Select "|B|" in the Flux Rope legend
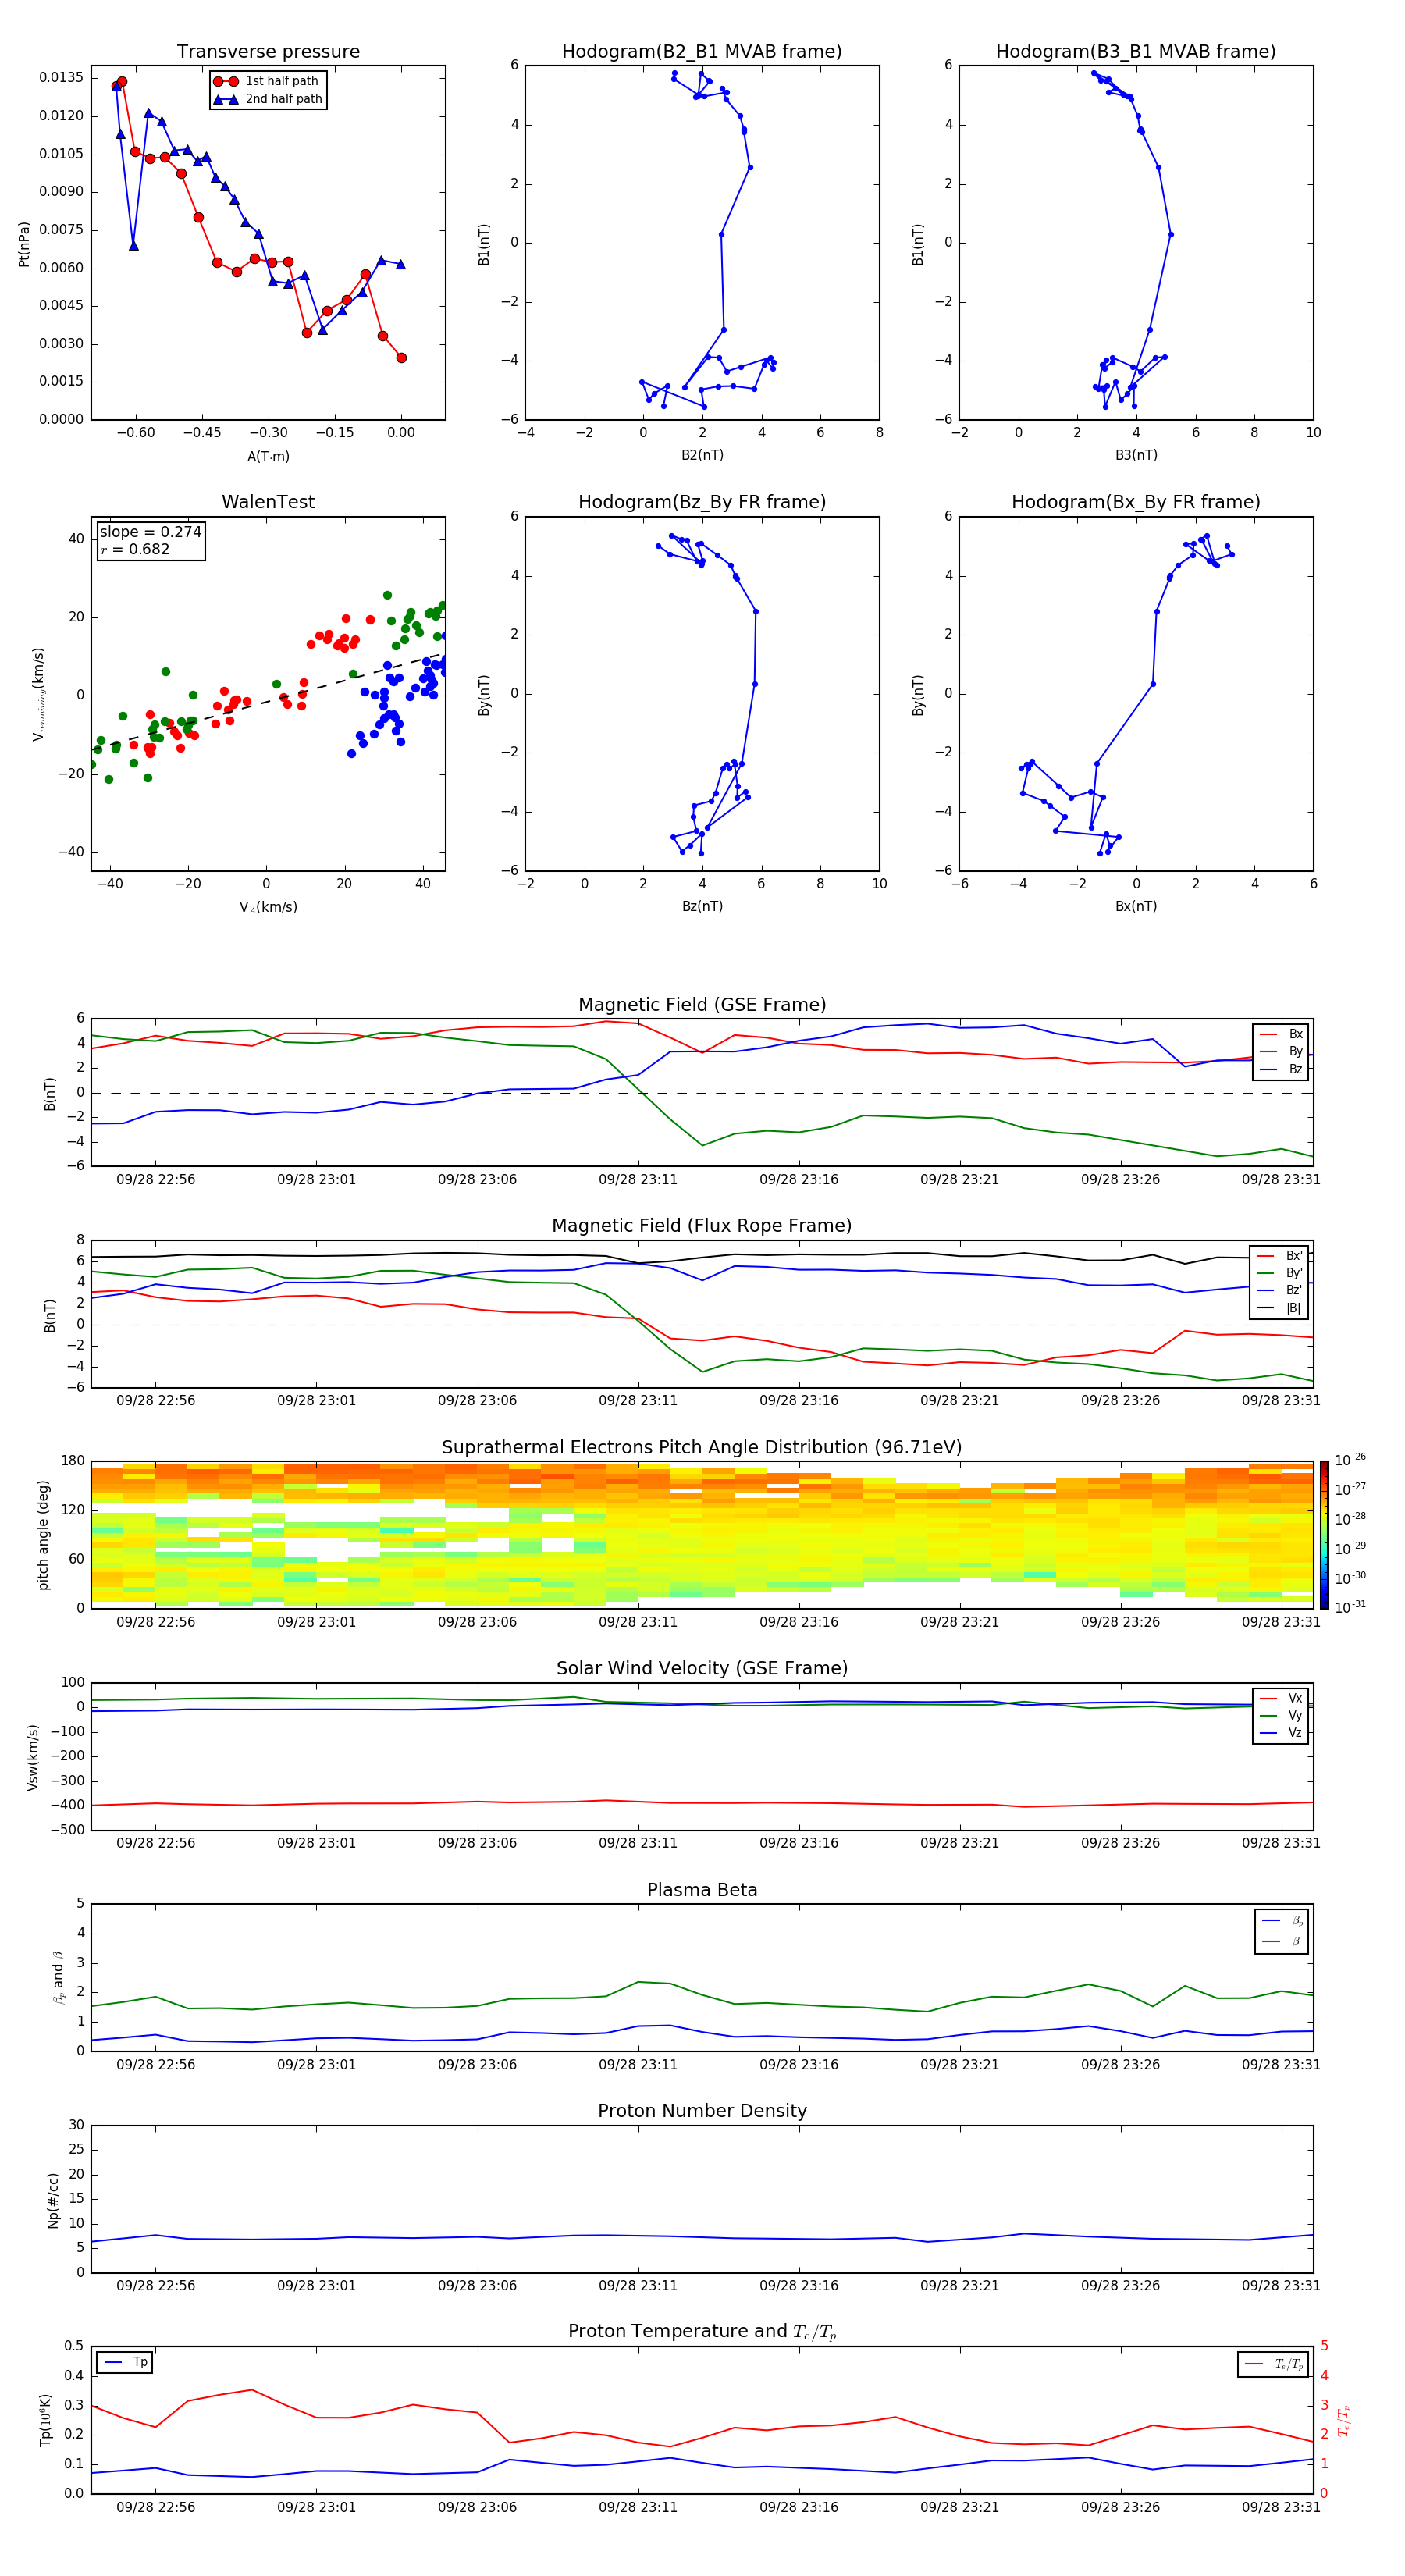The width and height of the screenshot is (1405, 2576). coord(1279,1308)
